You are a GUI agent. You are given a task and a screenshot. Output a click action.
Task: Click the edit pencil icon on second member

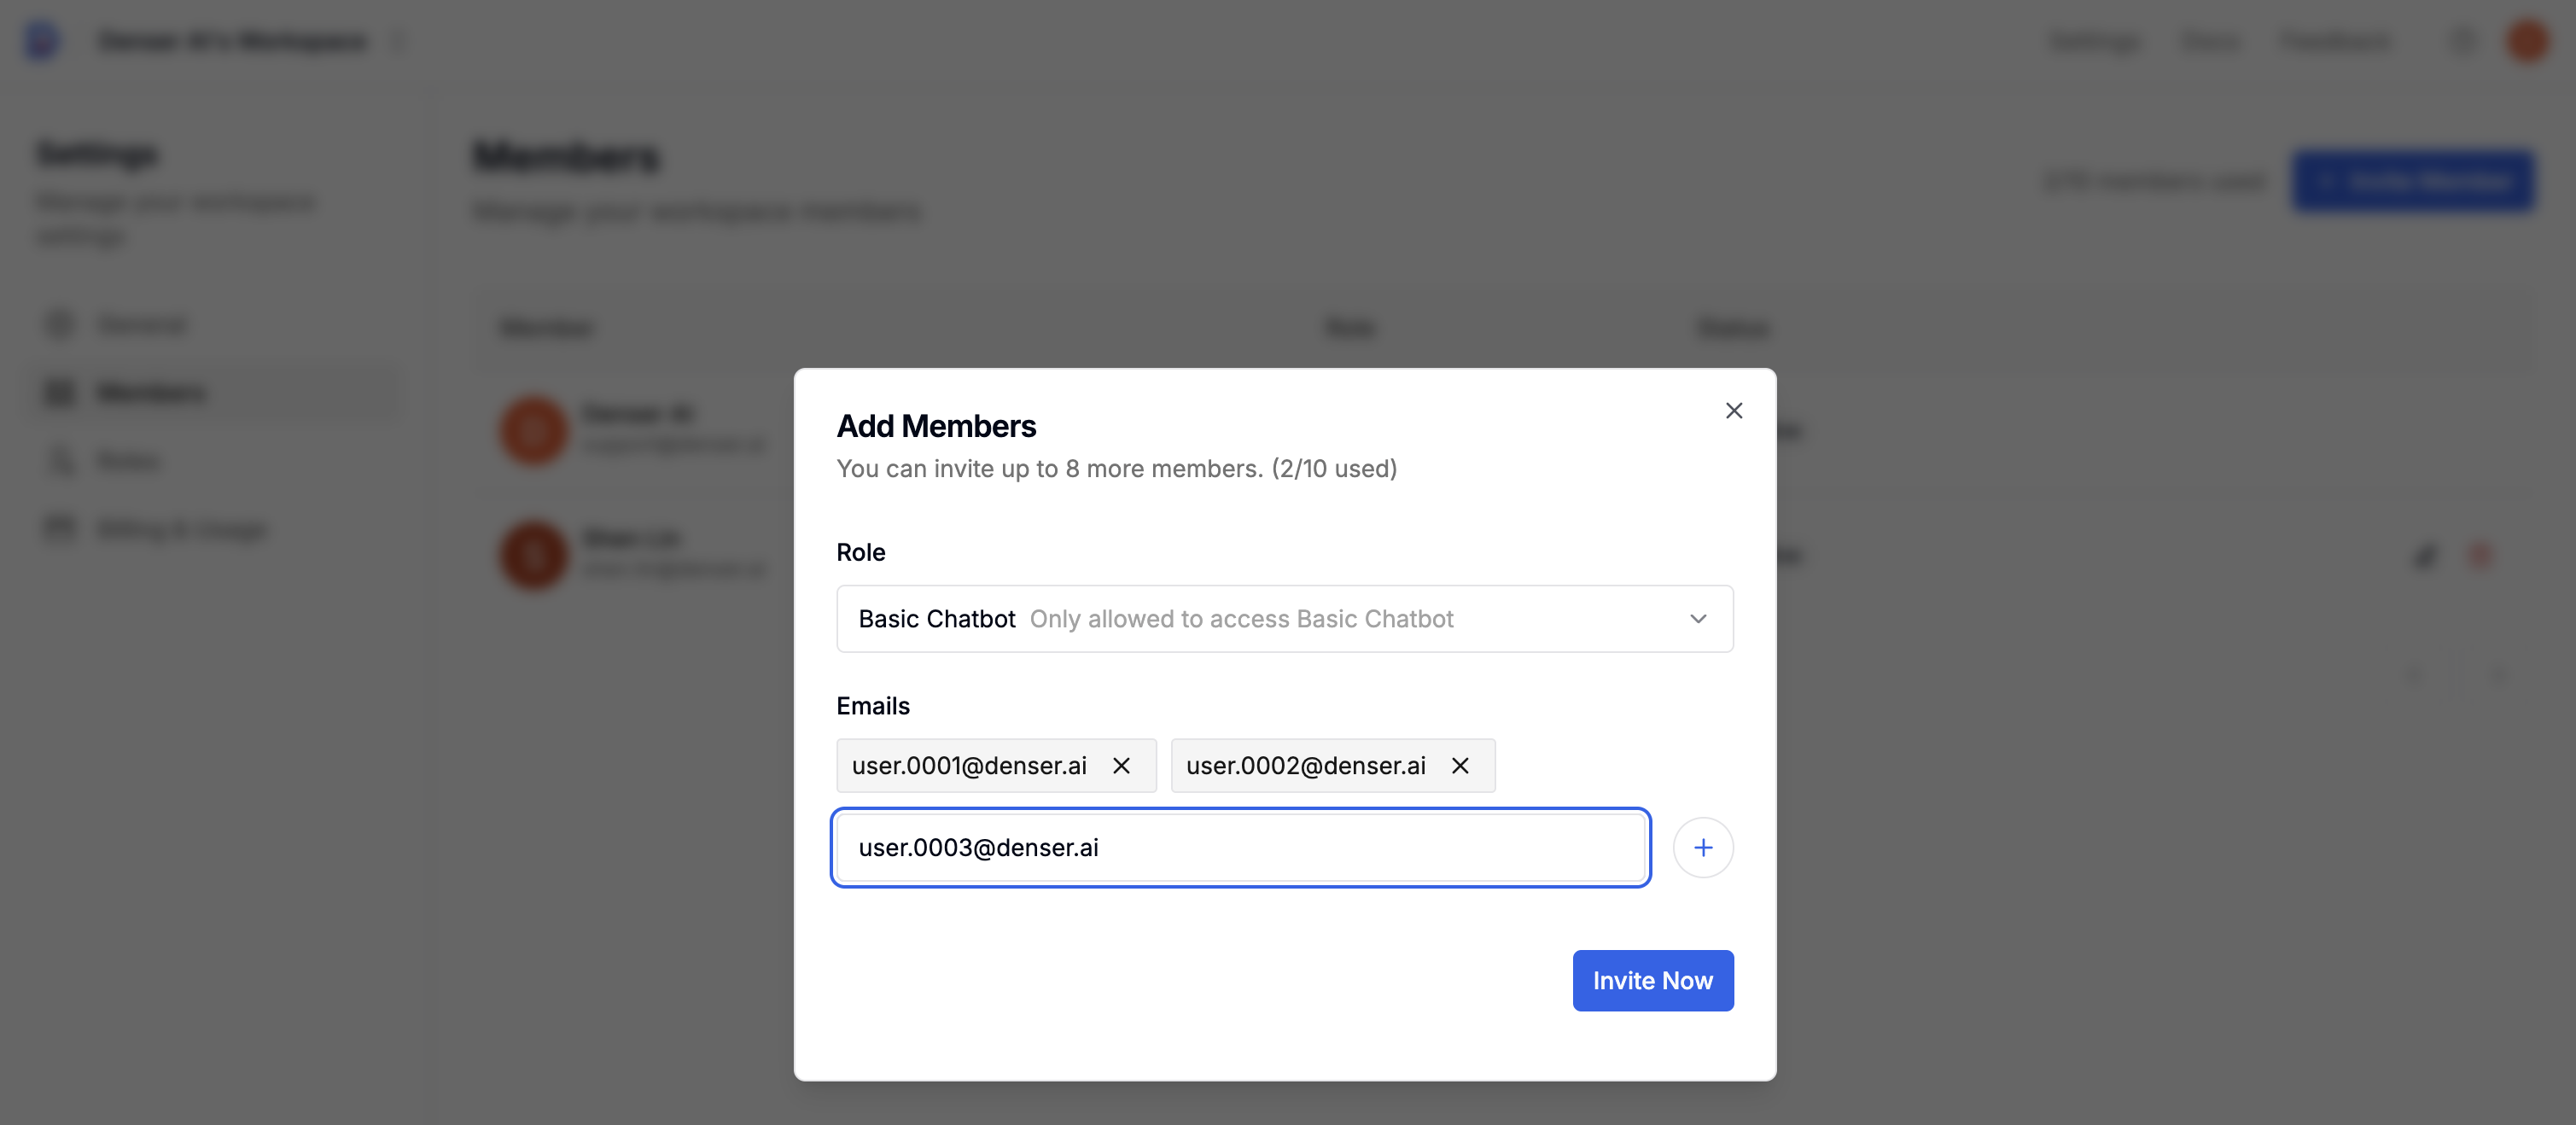pos(2425,556)
